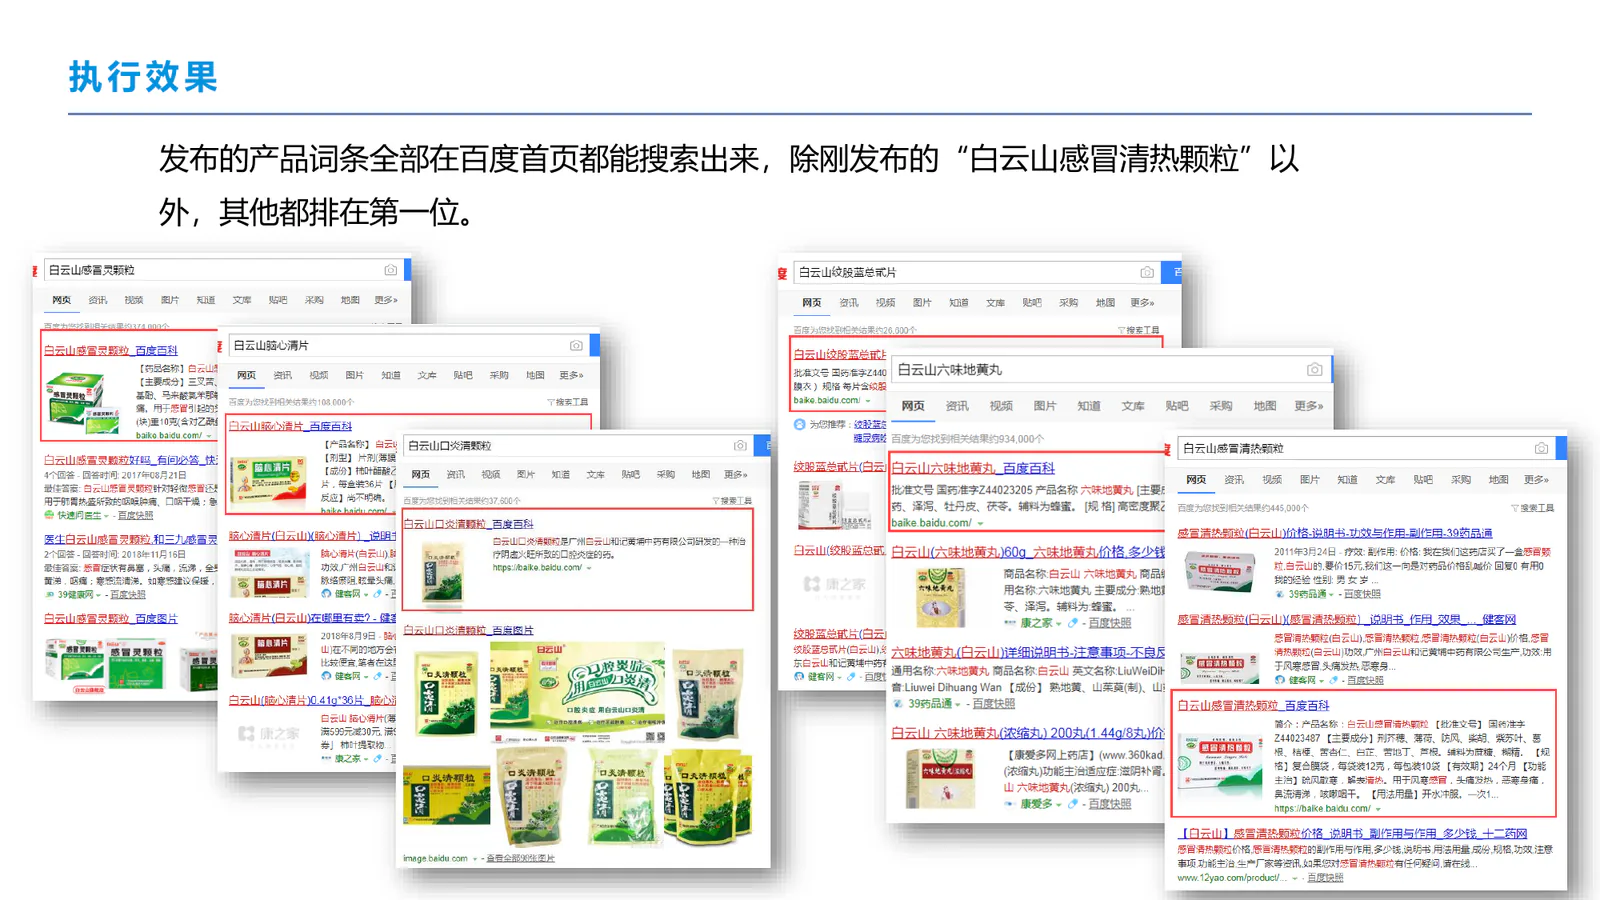Select 文库 tab in 白云山六味地黄丸 window
The height and width of the screenshot is (900, 1600).
coord(1132,406)
